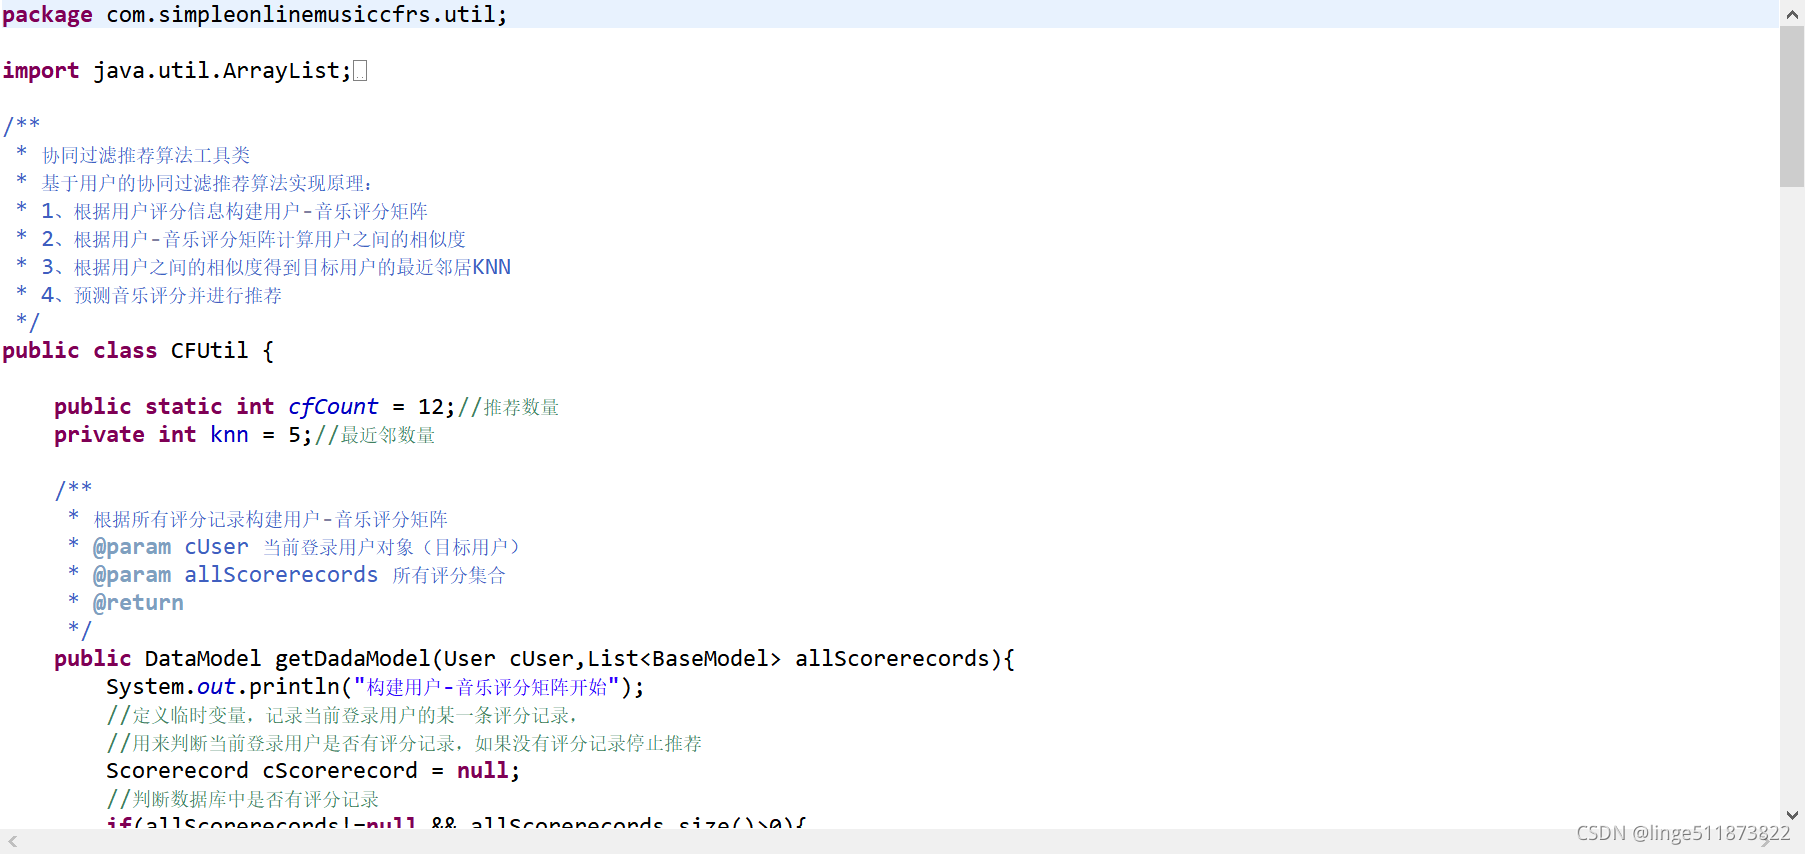The height and width of the screenshot is (854, 1805).
Task: Click the cfCount field name
Action: click(333, 407)
